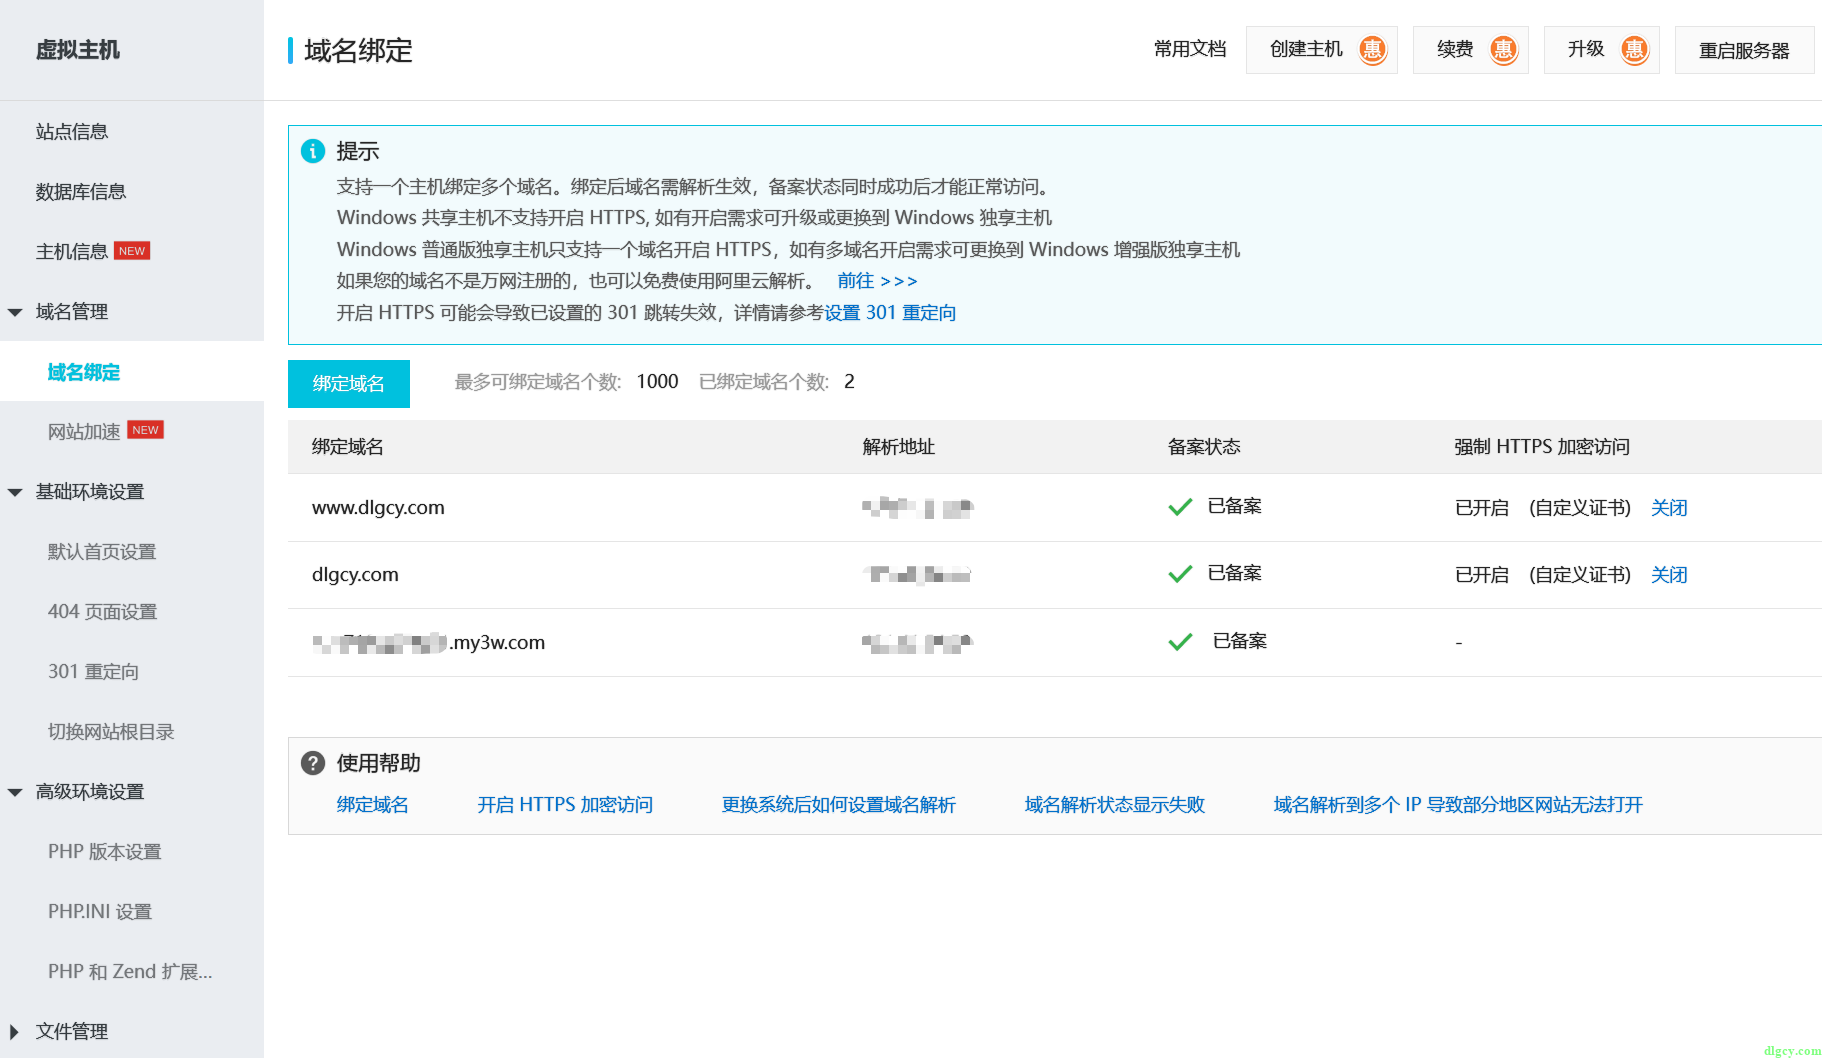Click the 续费 button
Image resolution: width=1822 pixels, height=1058 pixels.
tap(1470, 50)
